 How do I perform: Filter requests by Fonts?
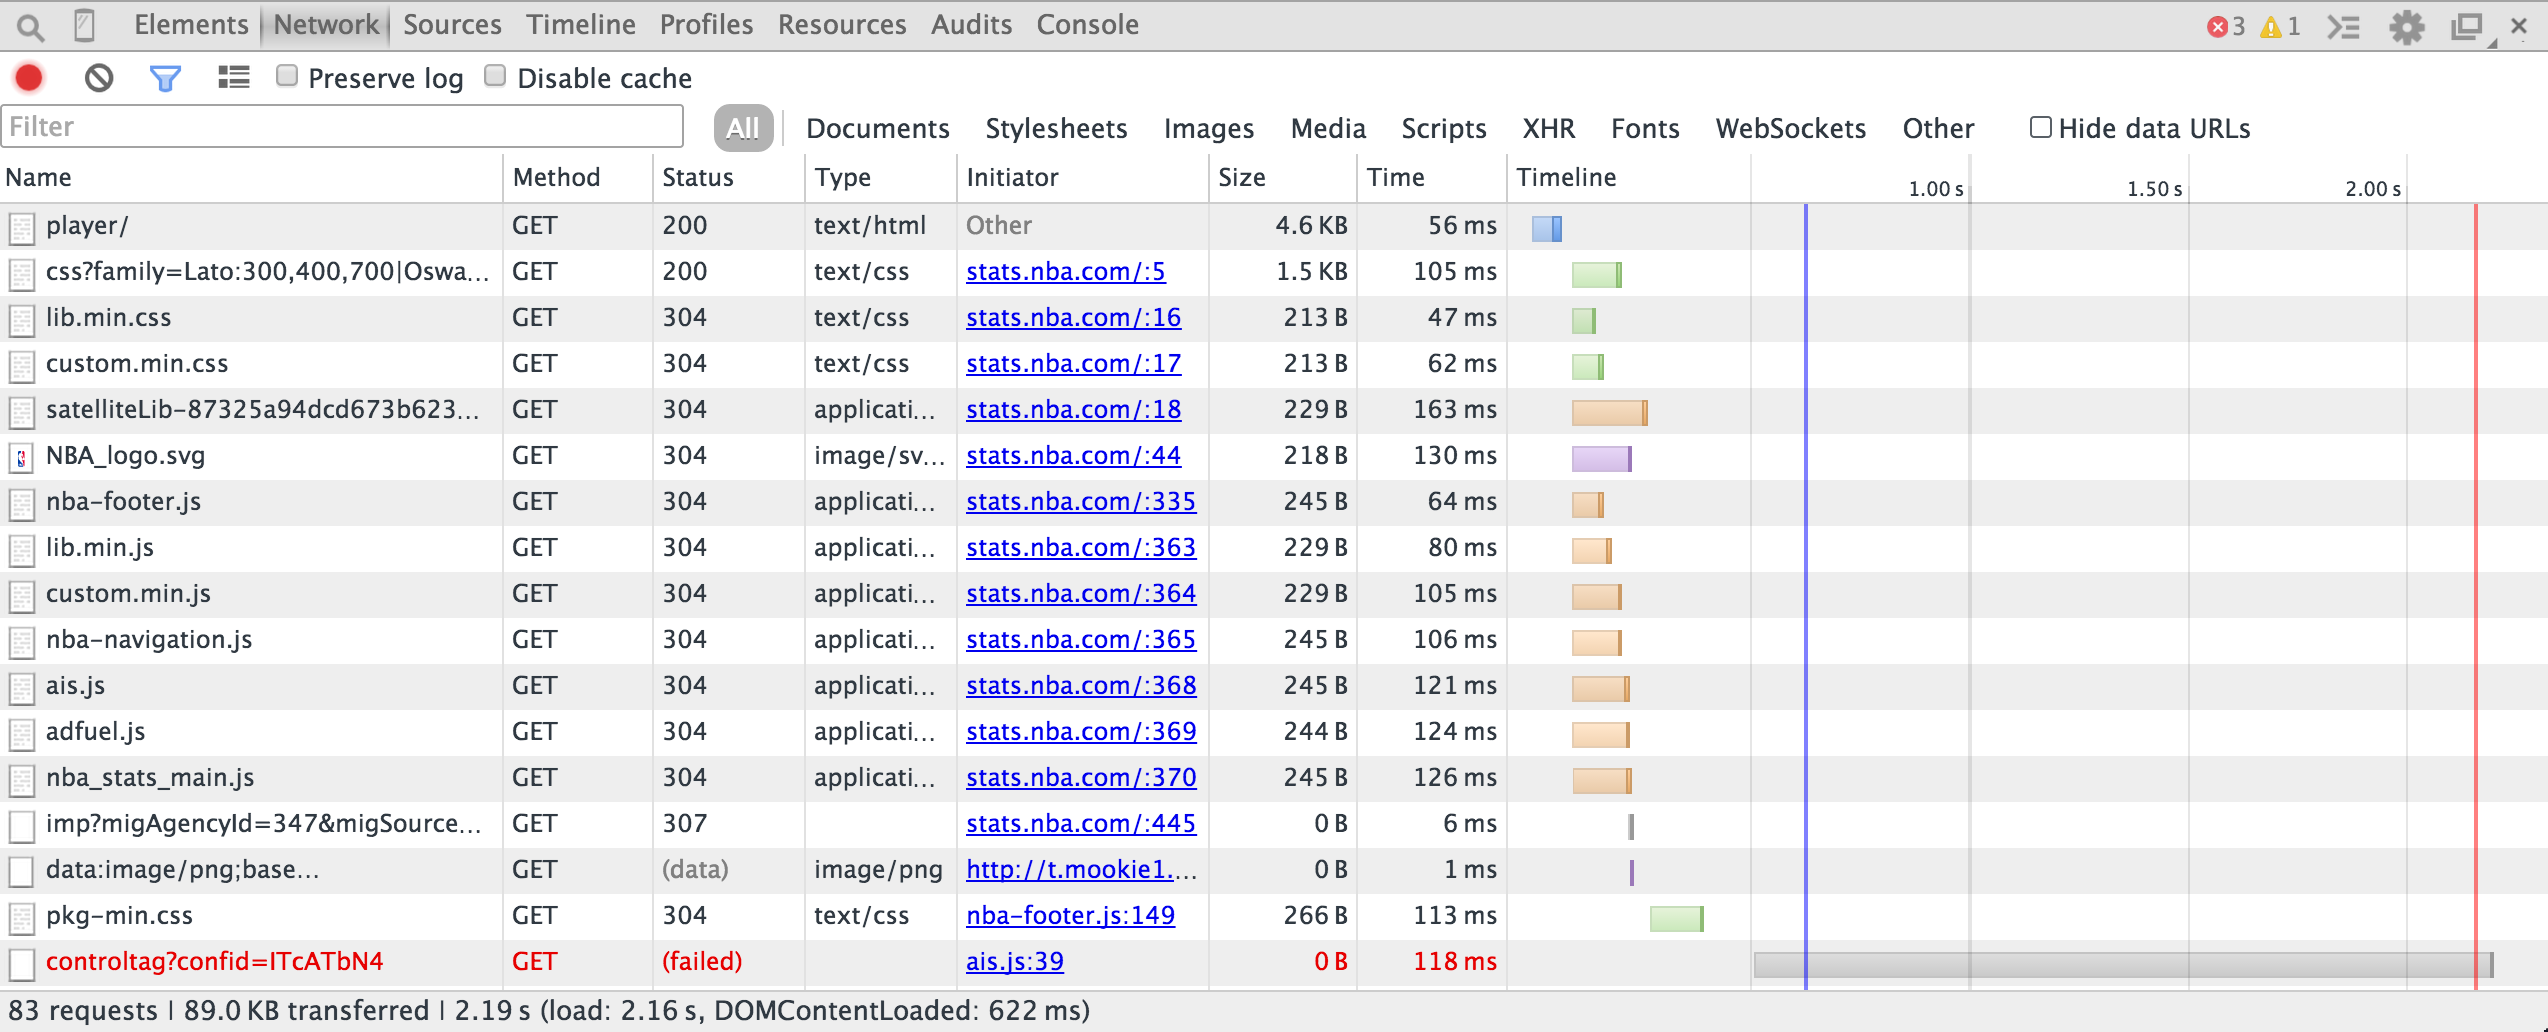[x=1645, y=128]
